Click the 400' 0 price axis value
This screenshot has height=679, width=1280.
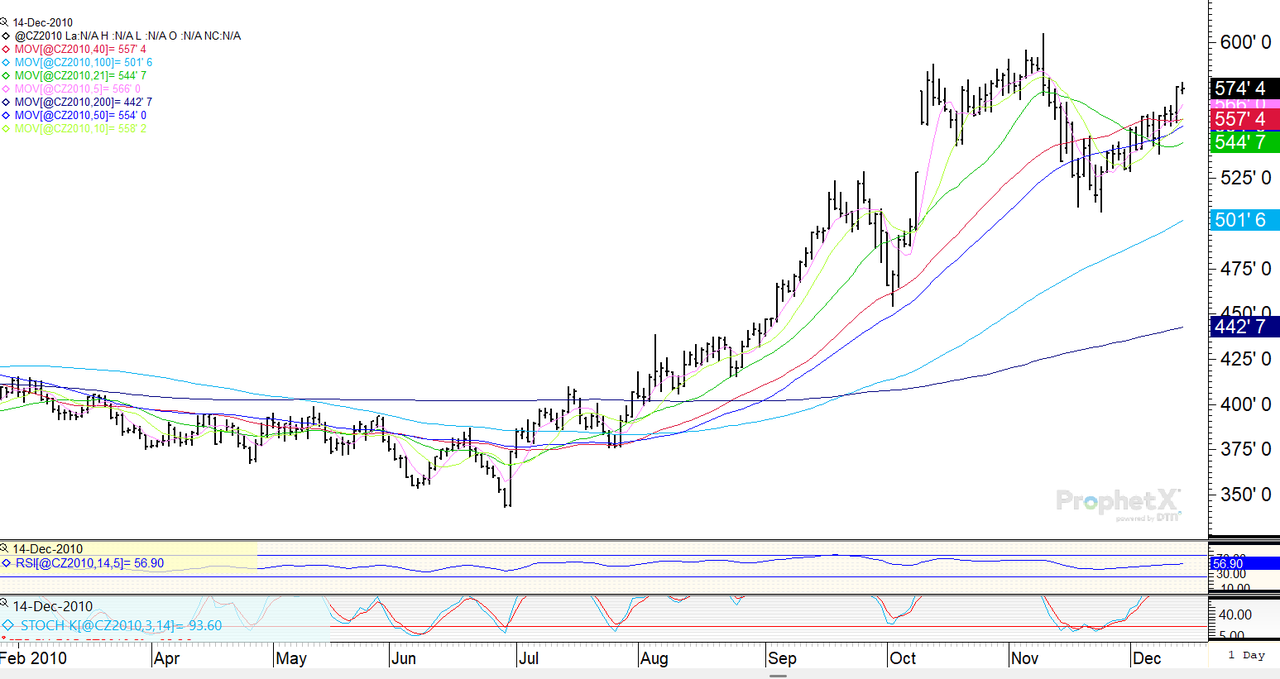[x=1245, y=404]
